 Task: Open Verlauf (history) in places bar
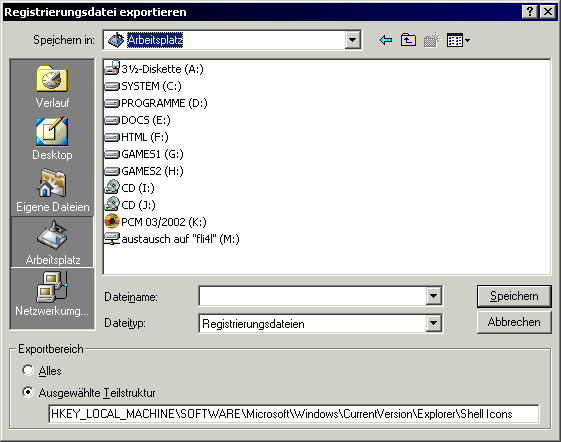pyautogui.click(x=52, y=86)
